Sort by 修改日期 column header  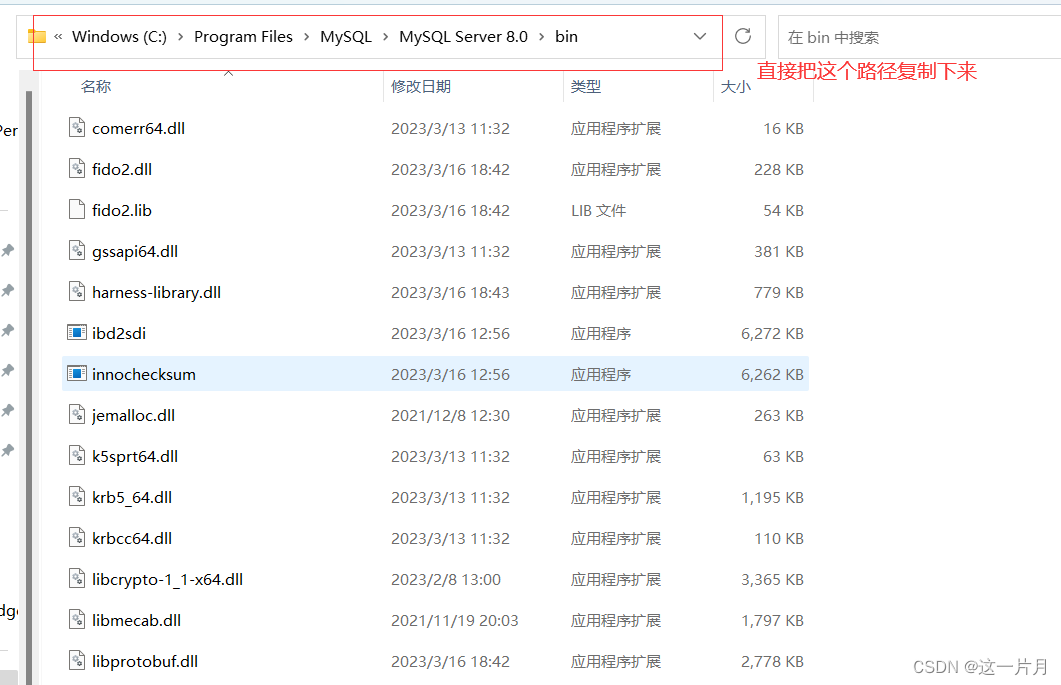pyautogui.click(x=421, y=87)
